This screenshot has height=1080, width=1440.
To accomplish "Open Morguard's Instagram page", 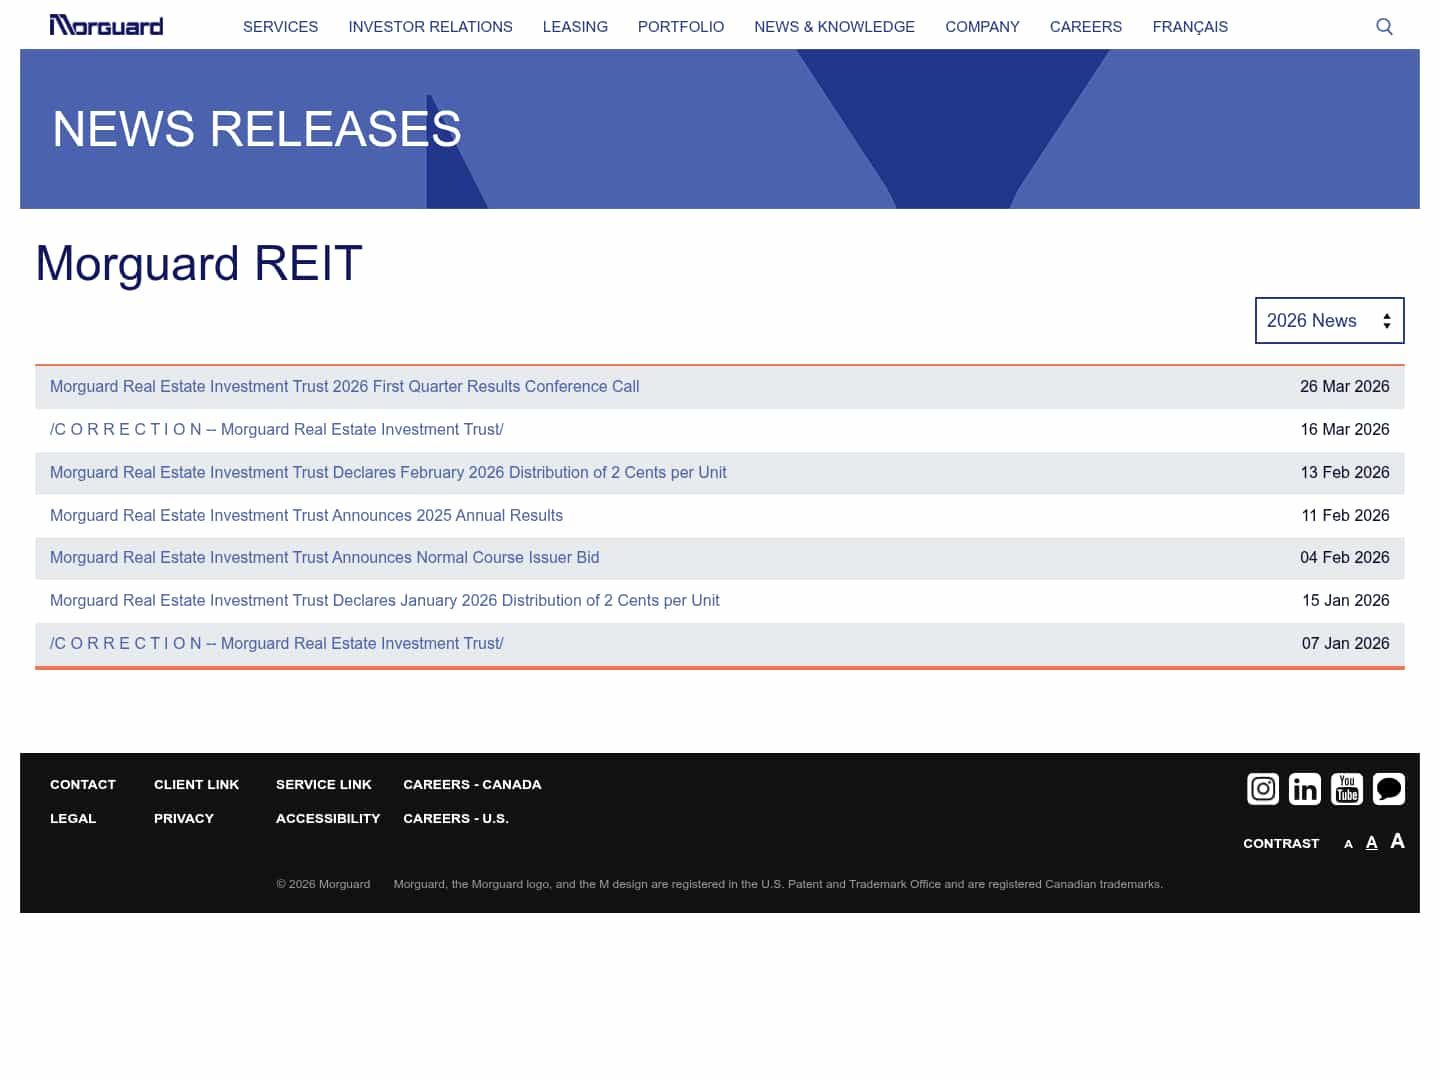I will tap(1262, 789).
